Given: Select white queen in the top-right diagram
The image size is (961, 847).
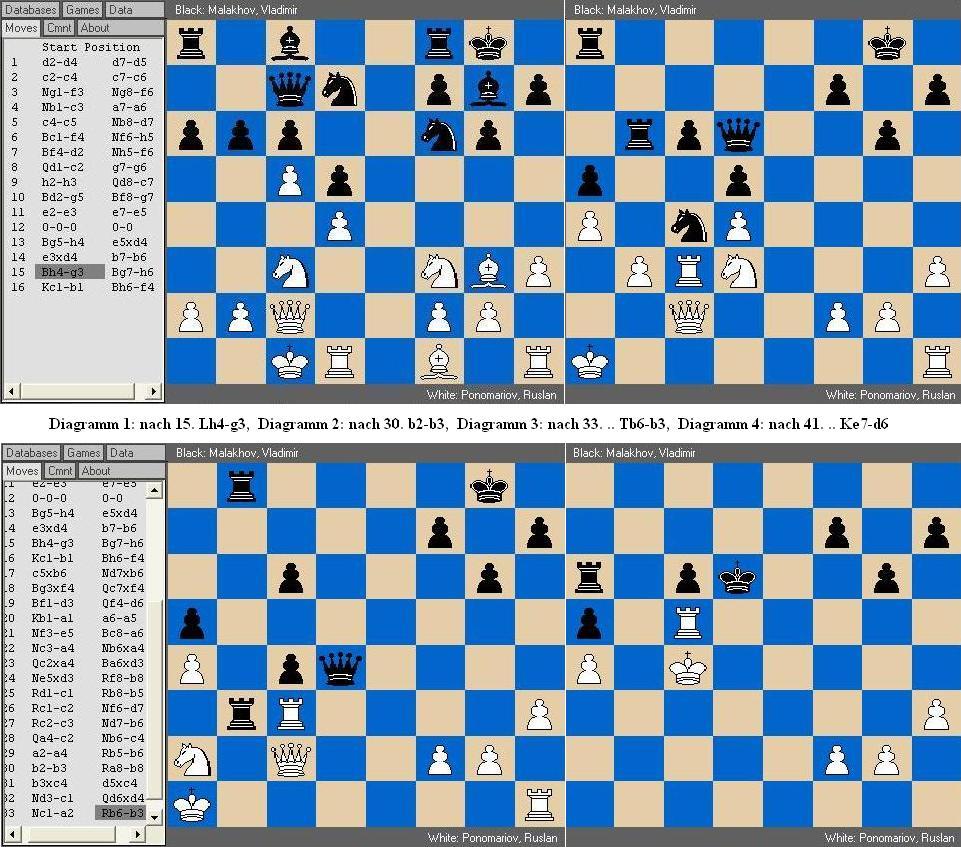Looking at the screenshot, I should click(x=689, y=315).
